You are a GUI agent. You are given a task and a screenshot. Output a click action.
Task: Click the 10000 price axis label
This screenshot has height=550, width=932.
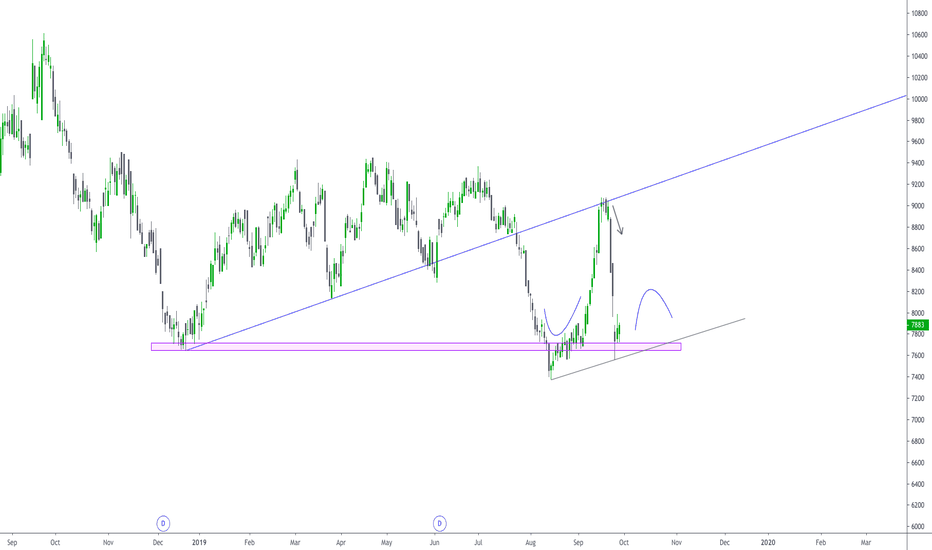919,99
